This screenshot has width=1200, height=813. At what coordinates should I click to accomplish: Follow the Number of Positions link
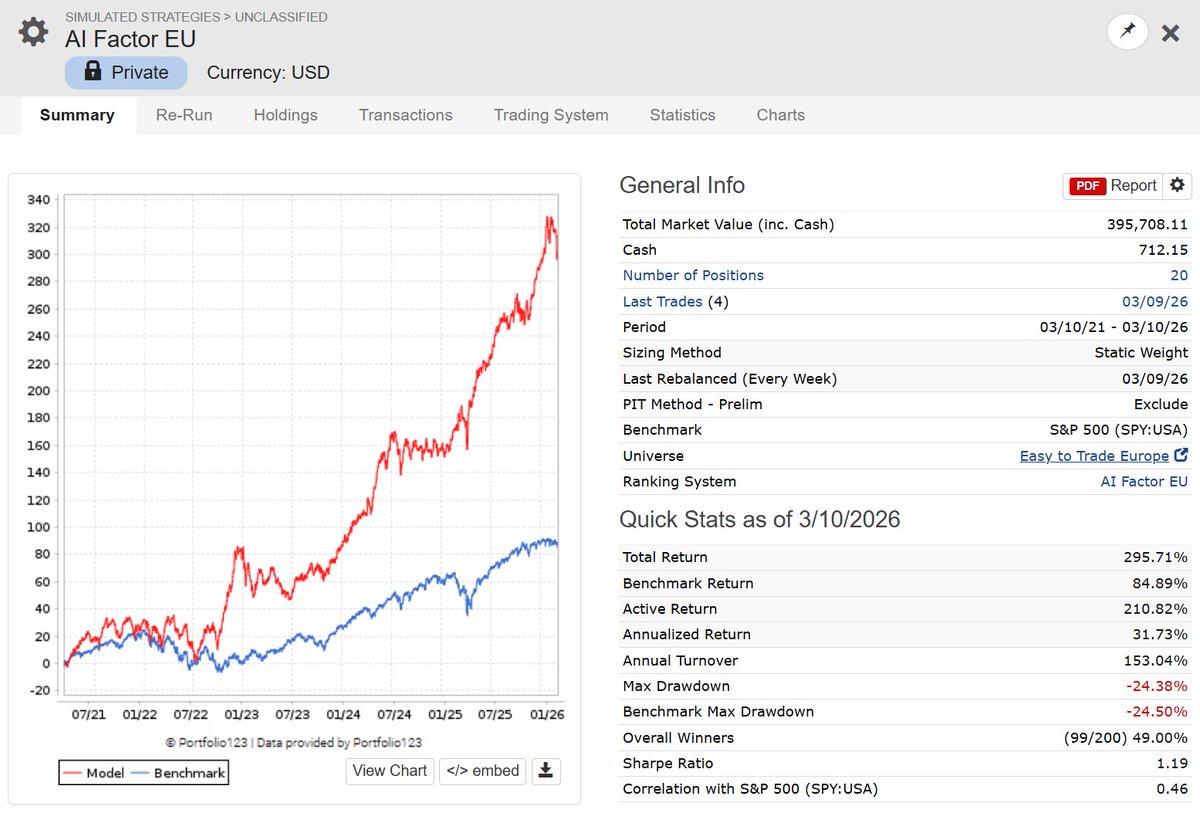point(693,275)
